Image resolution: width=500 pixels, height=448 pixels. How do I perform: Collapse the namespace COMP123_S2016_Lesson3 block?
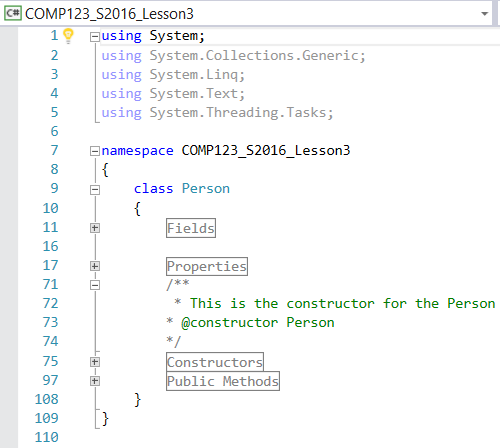click(x=95, y=151)
